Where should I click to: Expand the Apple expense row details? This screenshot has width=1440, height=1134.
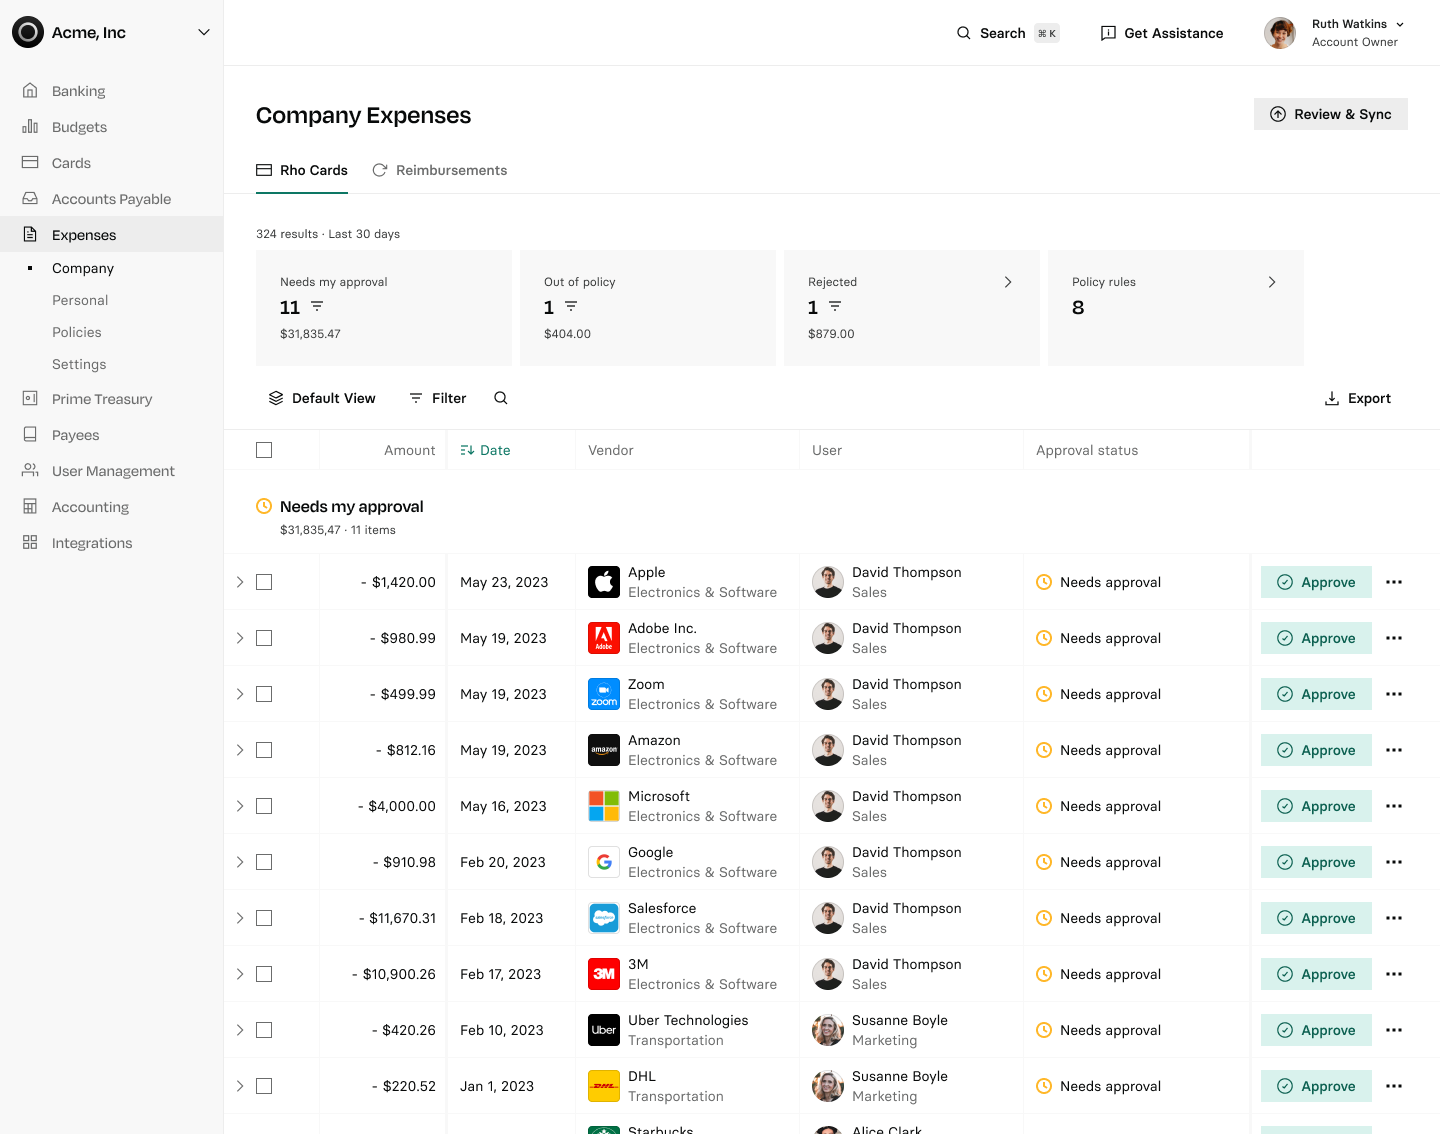[240, 582]
